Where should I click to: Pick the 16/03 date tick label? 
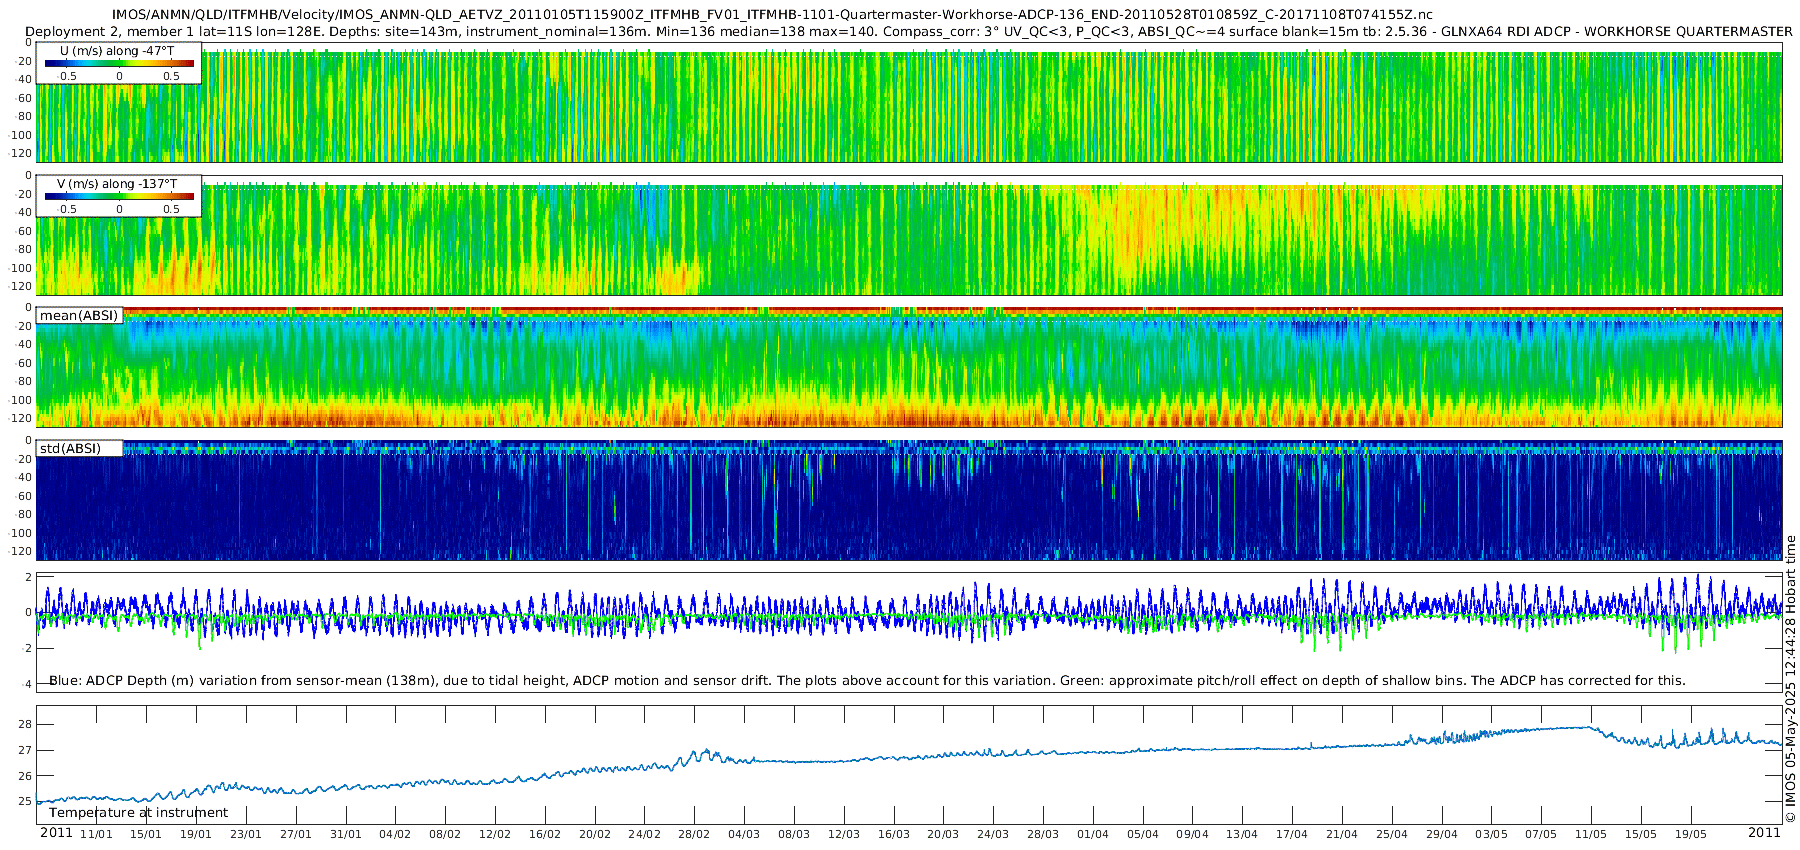pos(893,834)
